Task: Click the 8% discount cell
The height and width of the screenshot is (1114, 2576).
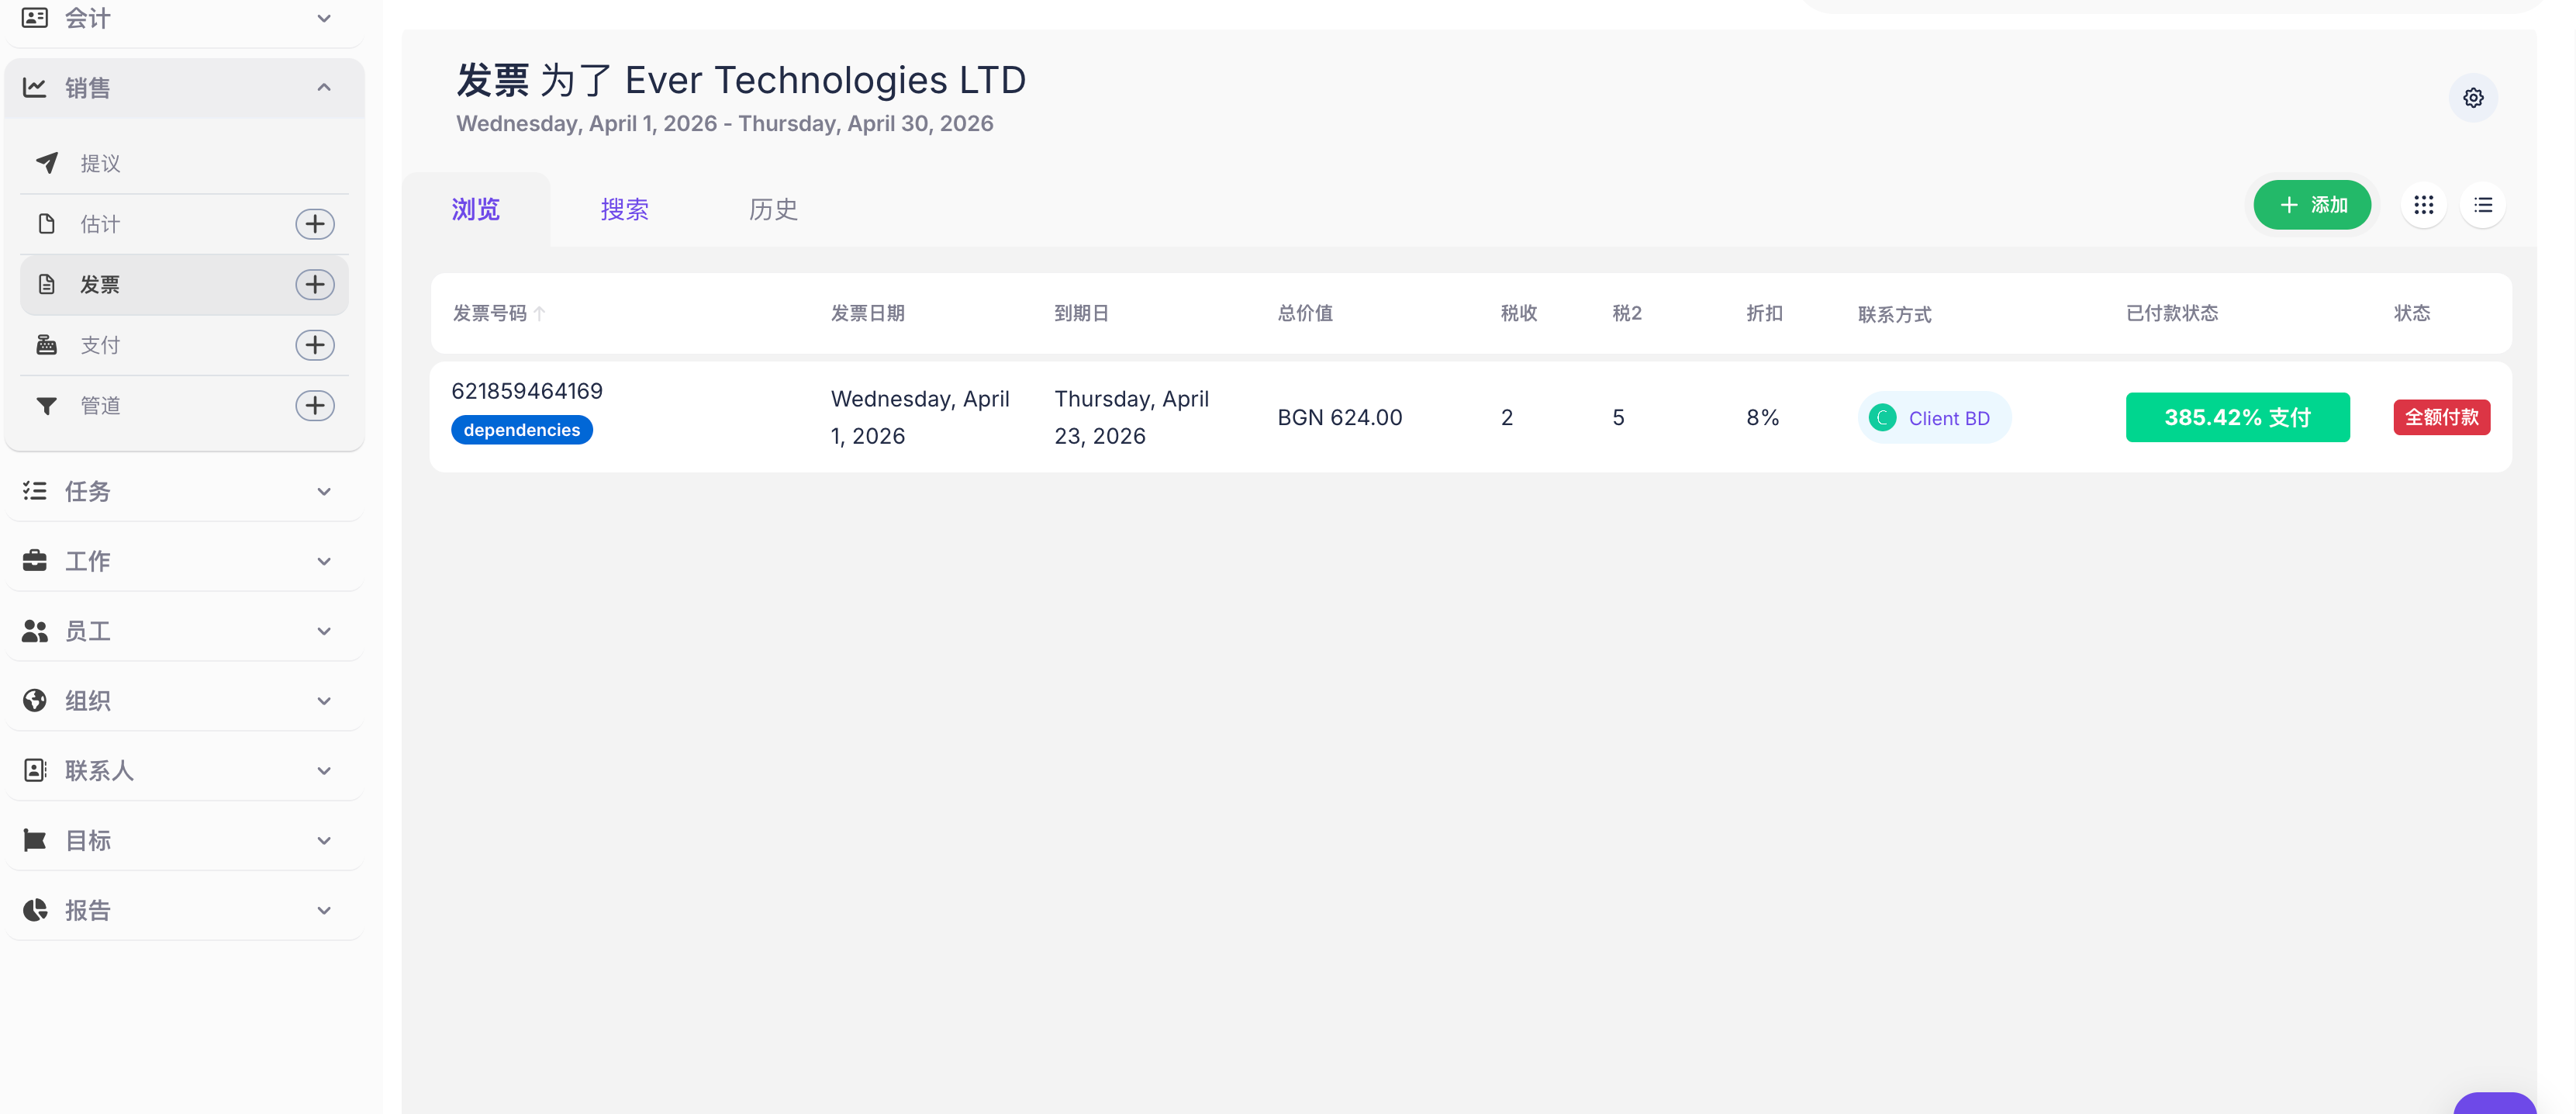Action: [1763, 417]
